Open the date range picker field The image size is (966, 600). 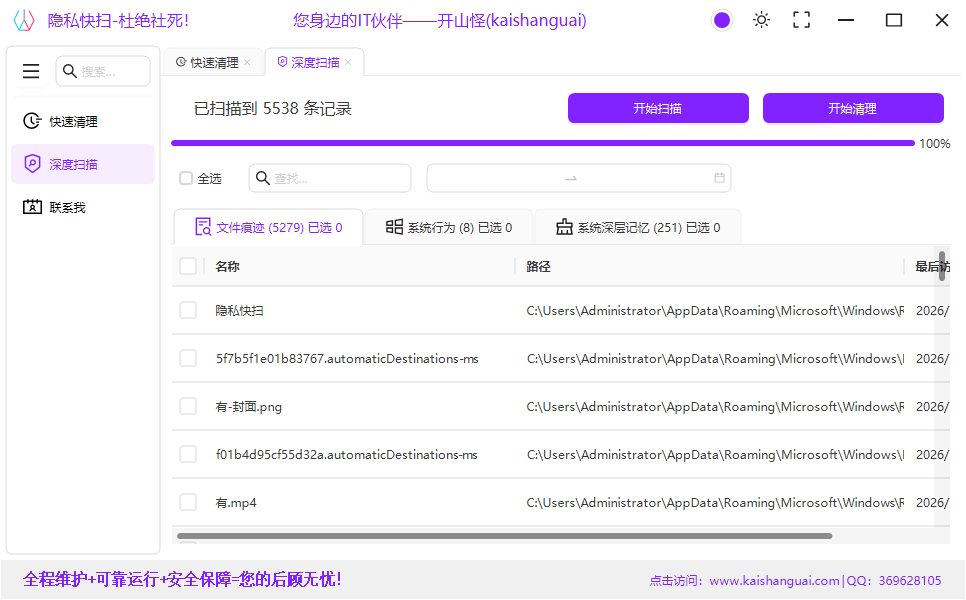coord(578,178)
